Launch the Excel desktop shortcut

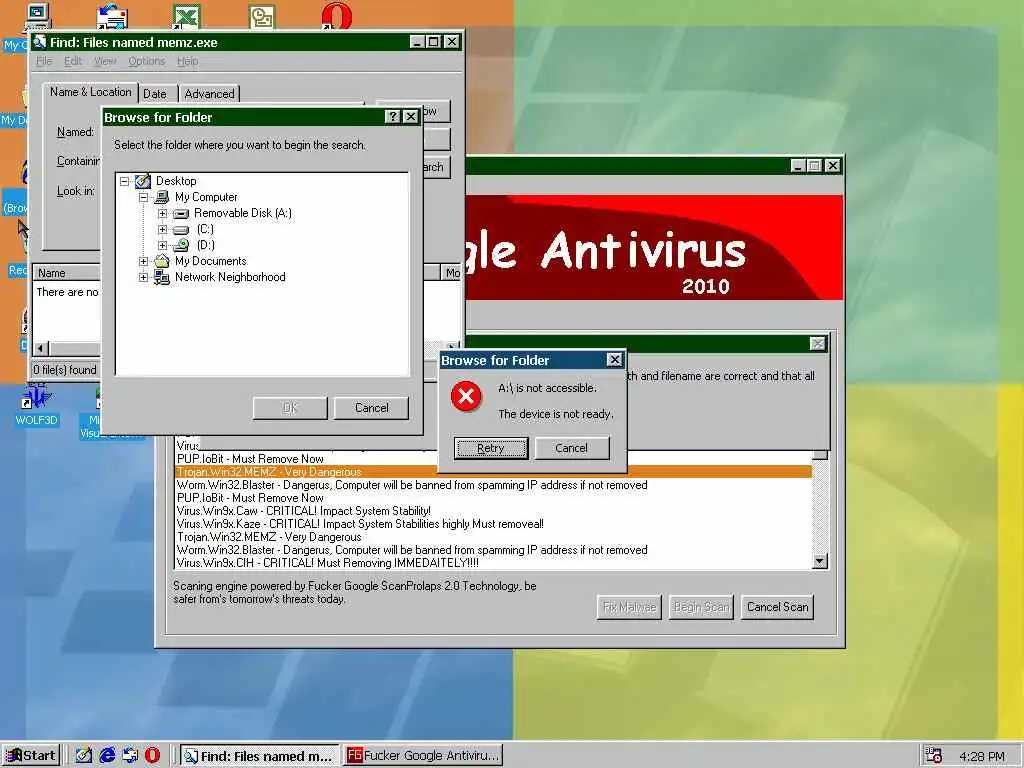tap(186, 16)
